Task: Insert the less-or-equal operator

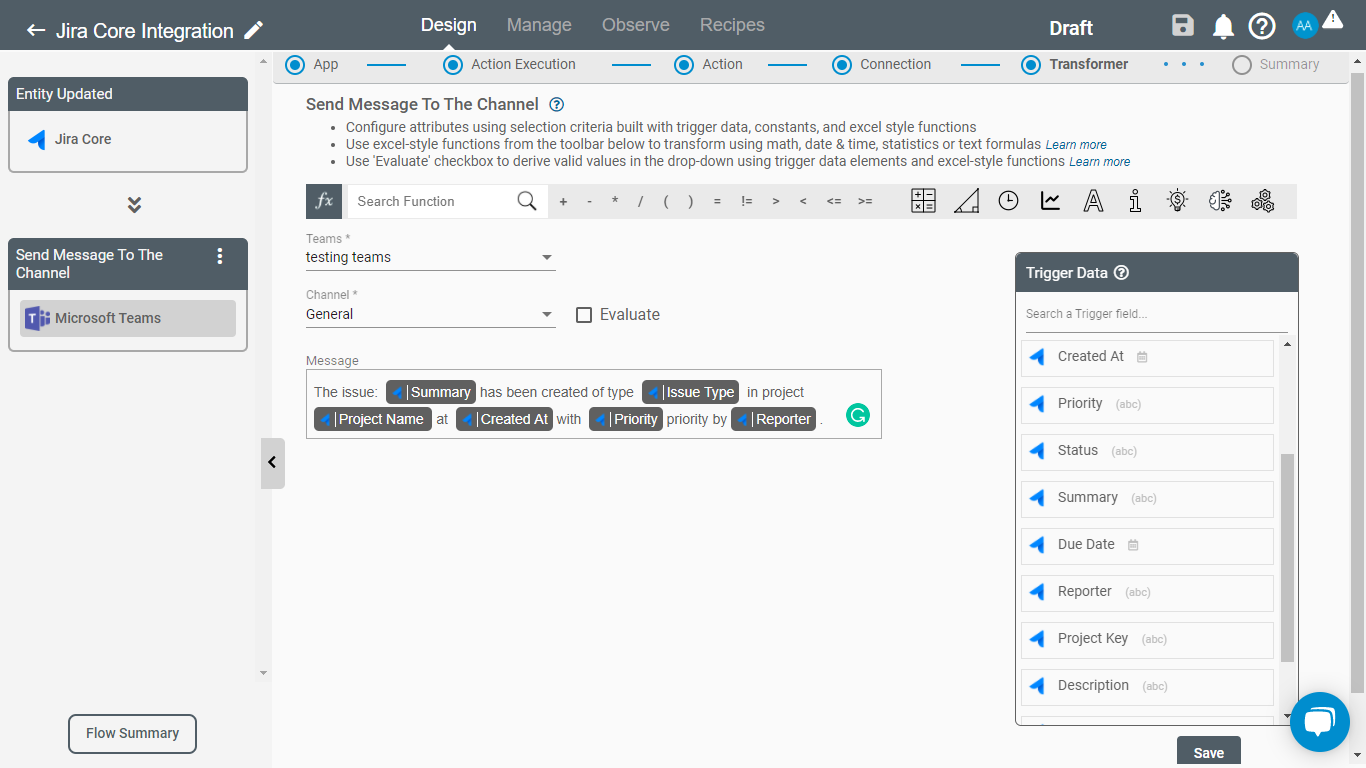Action: 834,201
